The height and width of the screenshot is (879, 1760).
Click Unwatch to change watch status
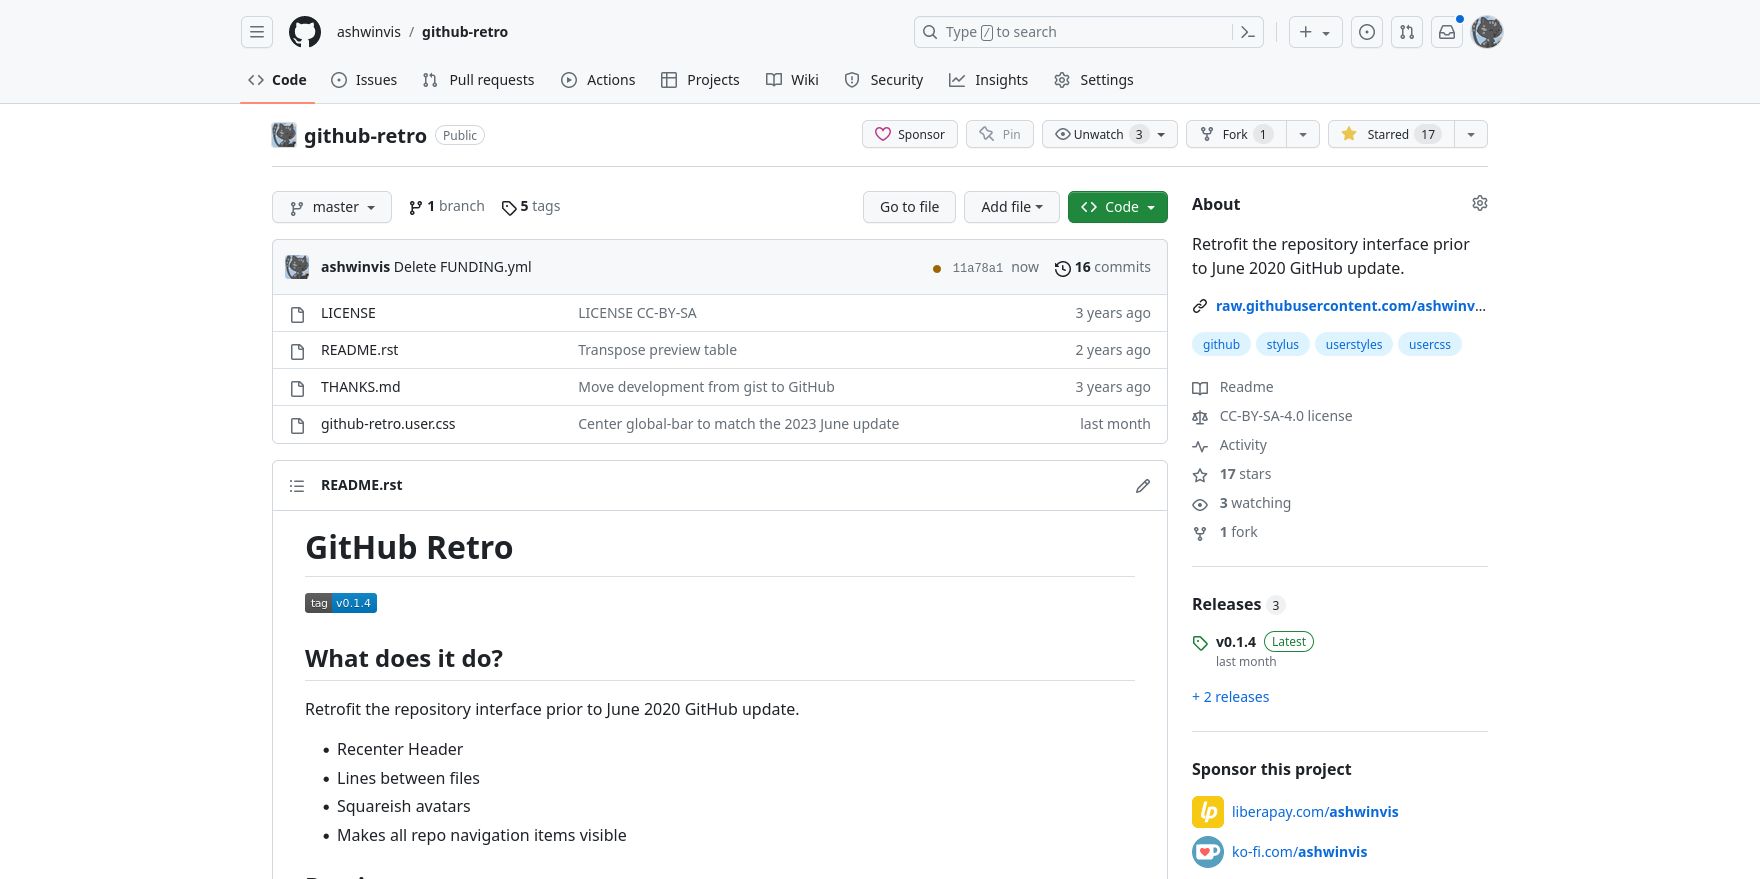(1110, 134)
